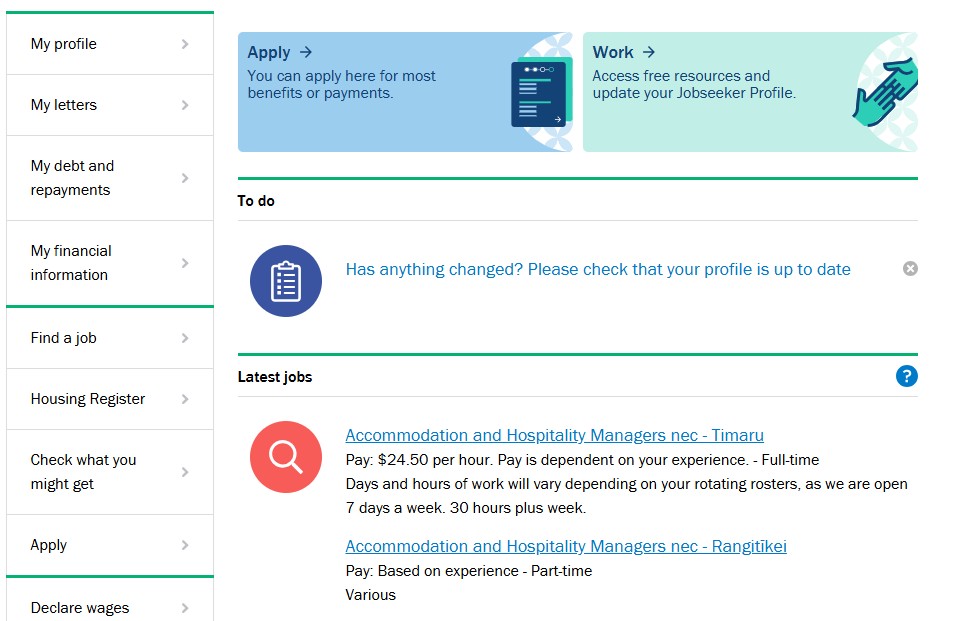Open Latest jobs help question mark
This screenshot has height=621, width=964.
(907, 376)
